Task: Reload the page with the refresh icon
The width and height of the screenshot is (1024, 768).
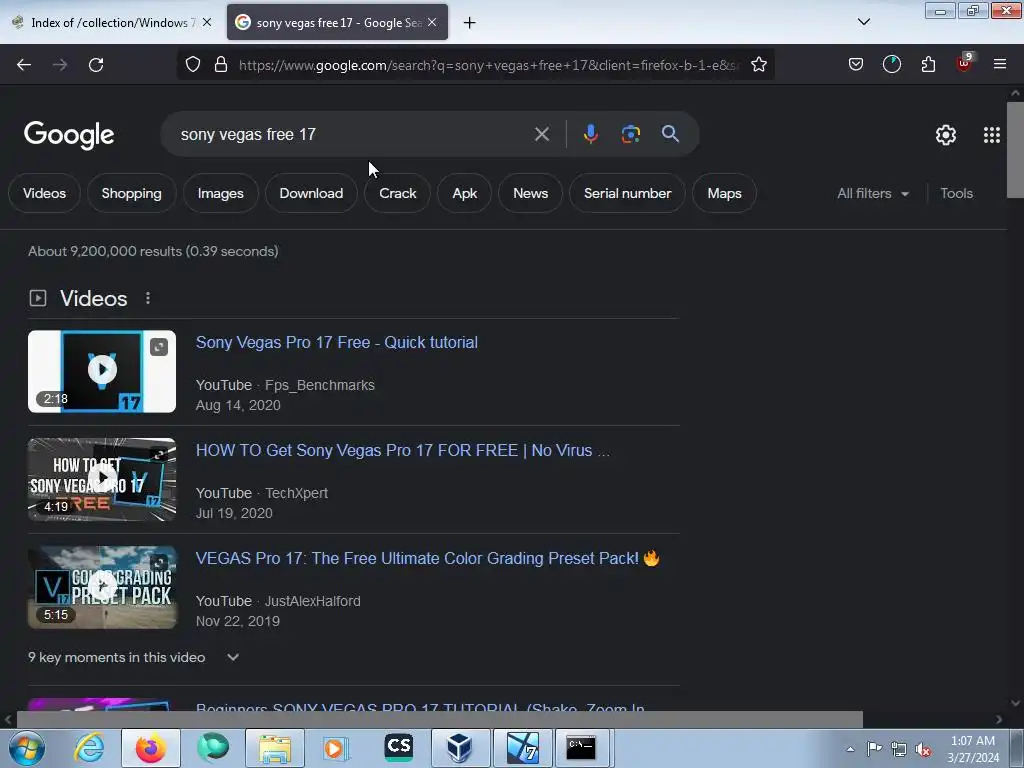Action: (x=96, y=65)
